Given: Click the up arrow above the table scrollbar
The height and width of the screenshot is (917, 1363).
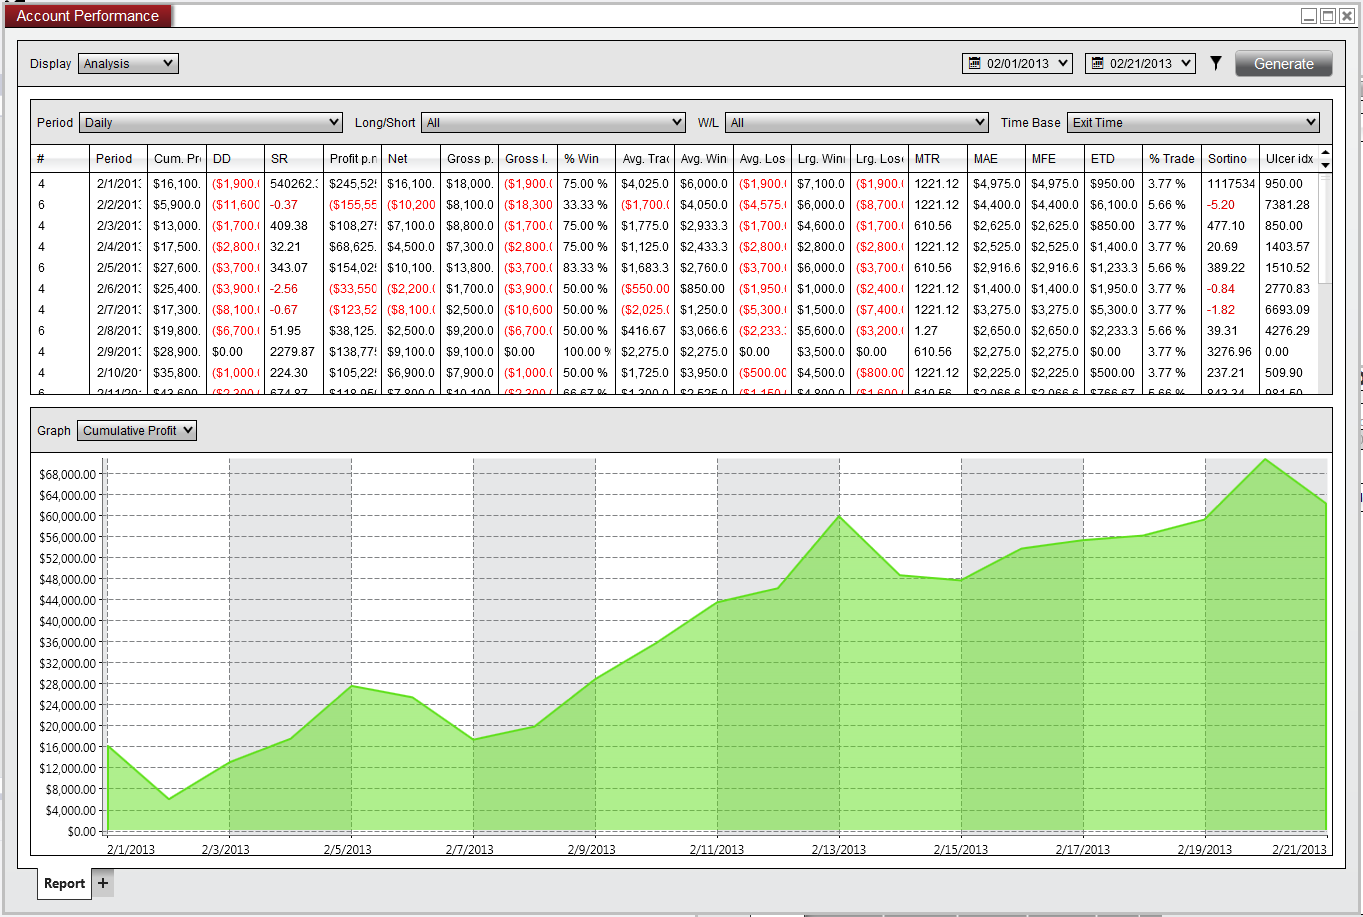Looking at the screenshot, I should click(x=1326, y=153).
